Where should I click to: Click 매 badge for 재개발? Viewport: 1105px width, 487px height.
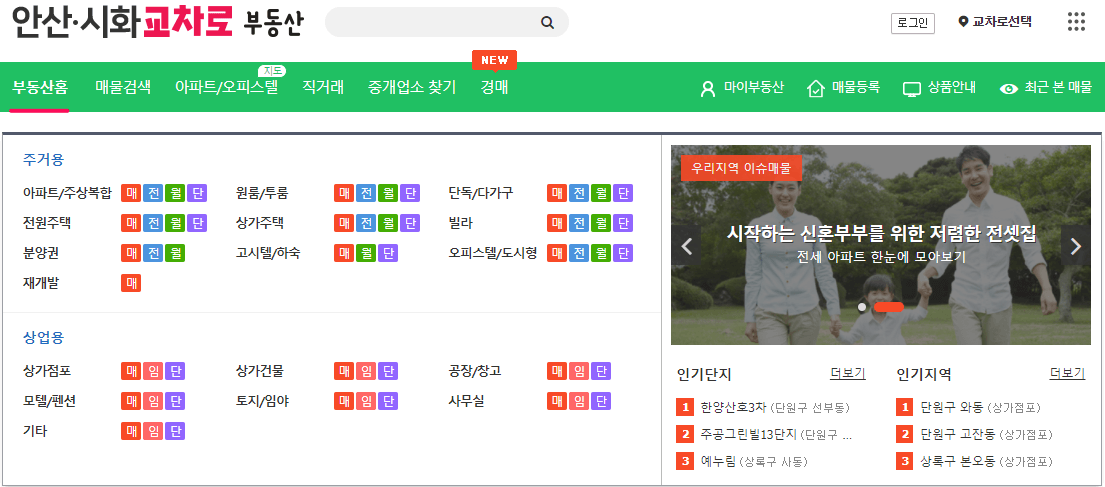[x=131, y=283]
